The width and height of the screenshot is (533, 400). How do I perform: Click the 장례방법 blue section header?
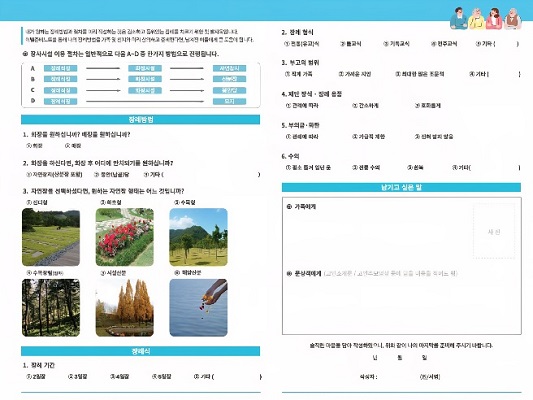click(x=140, y=120)
